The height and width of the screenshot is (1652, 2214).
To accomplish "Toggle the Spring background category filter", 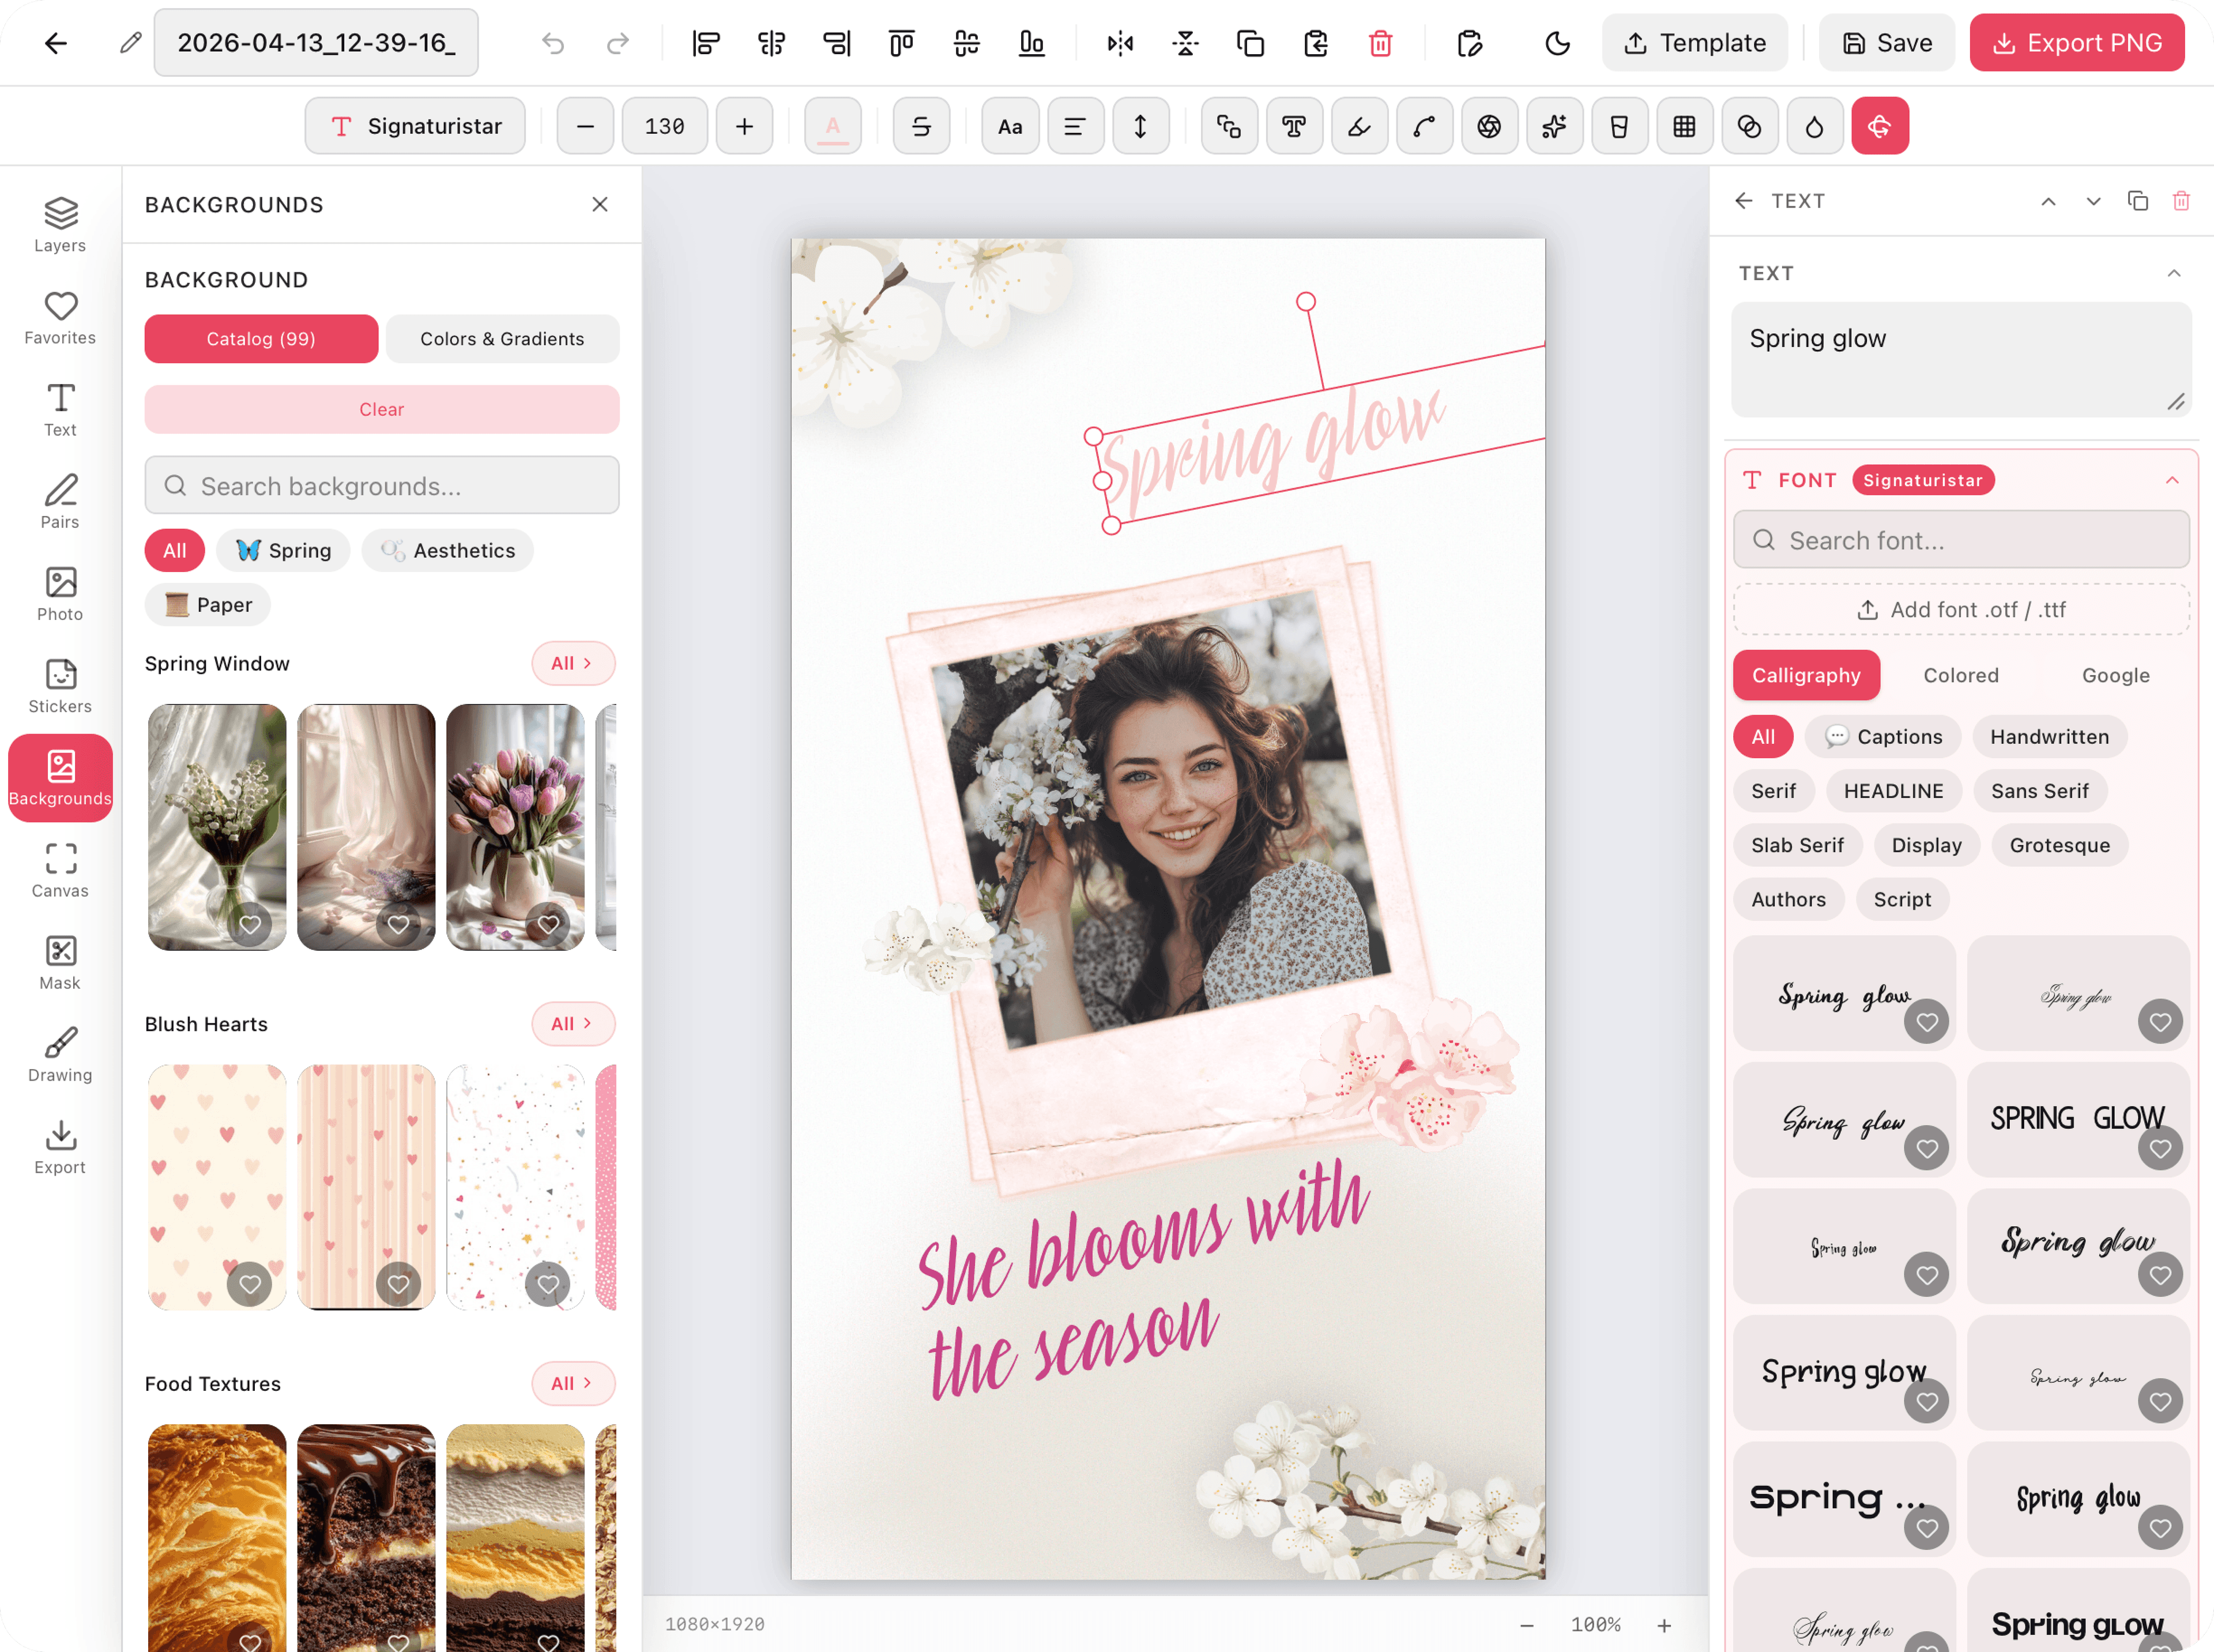I will click(x=283, y=550).
